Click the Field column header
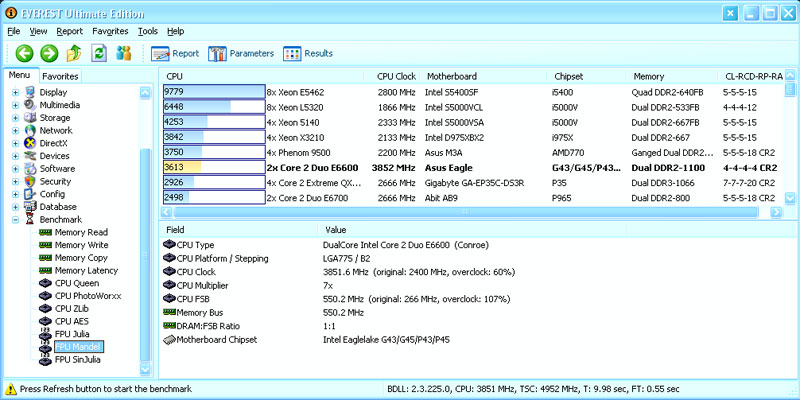The image size is (800, 400). pyautogui.click(x=238, y=230)
